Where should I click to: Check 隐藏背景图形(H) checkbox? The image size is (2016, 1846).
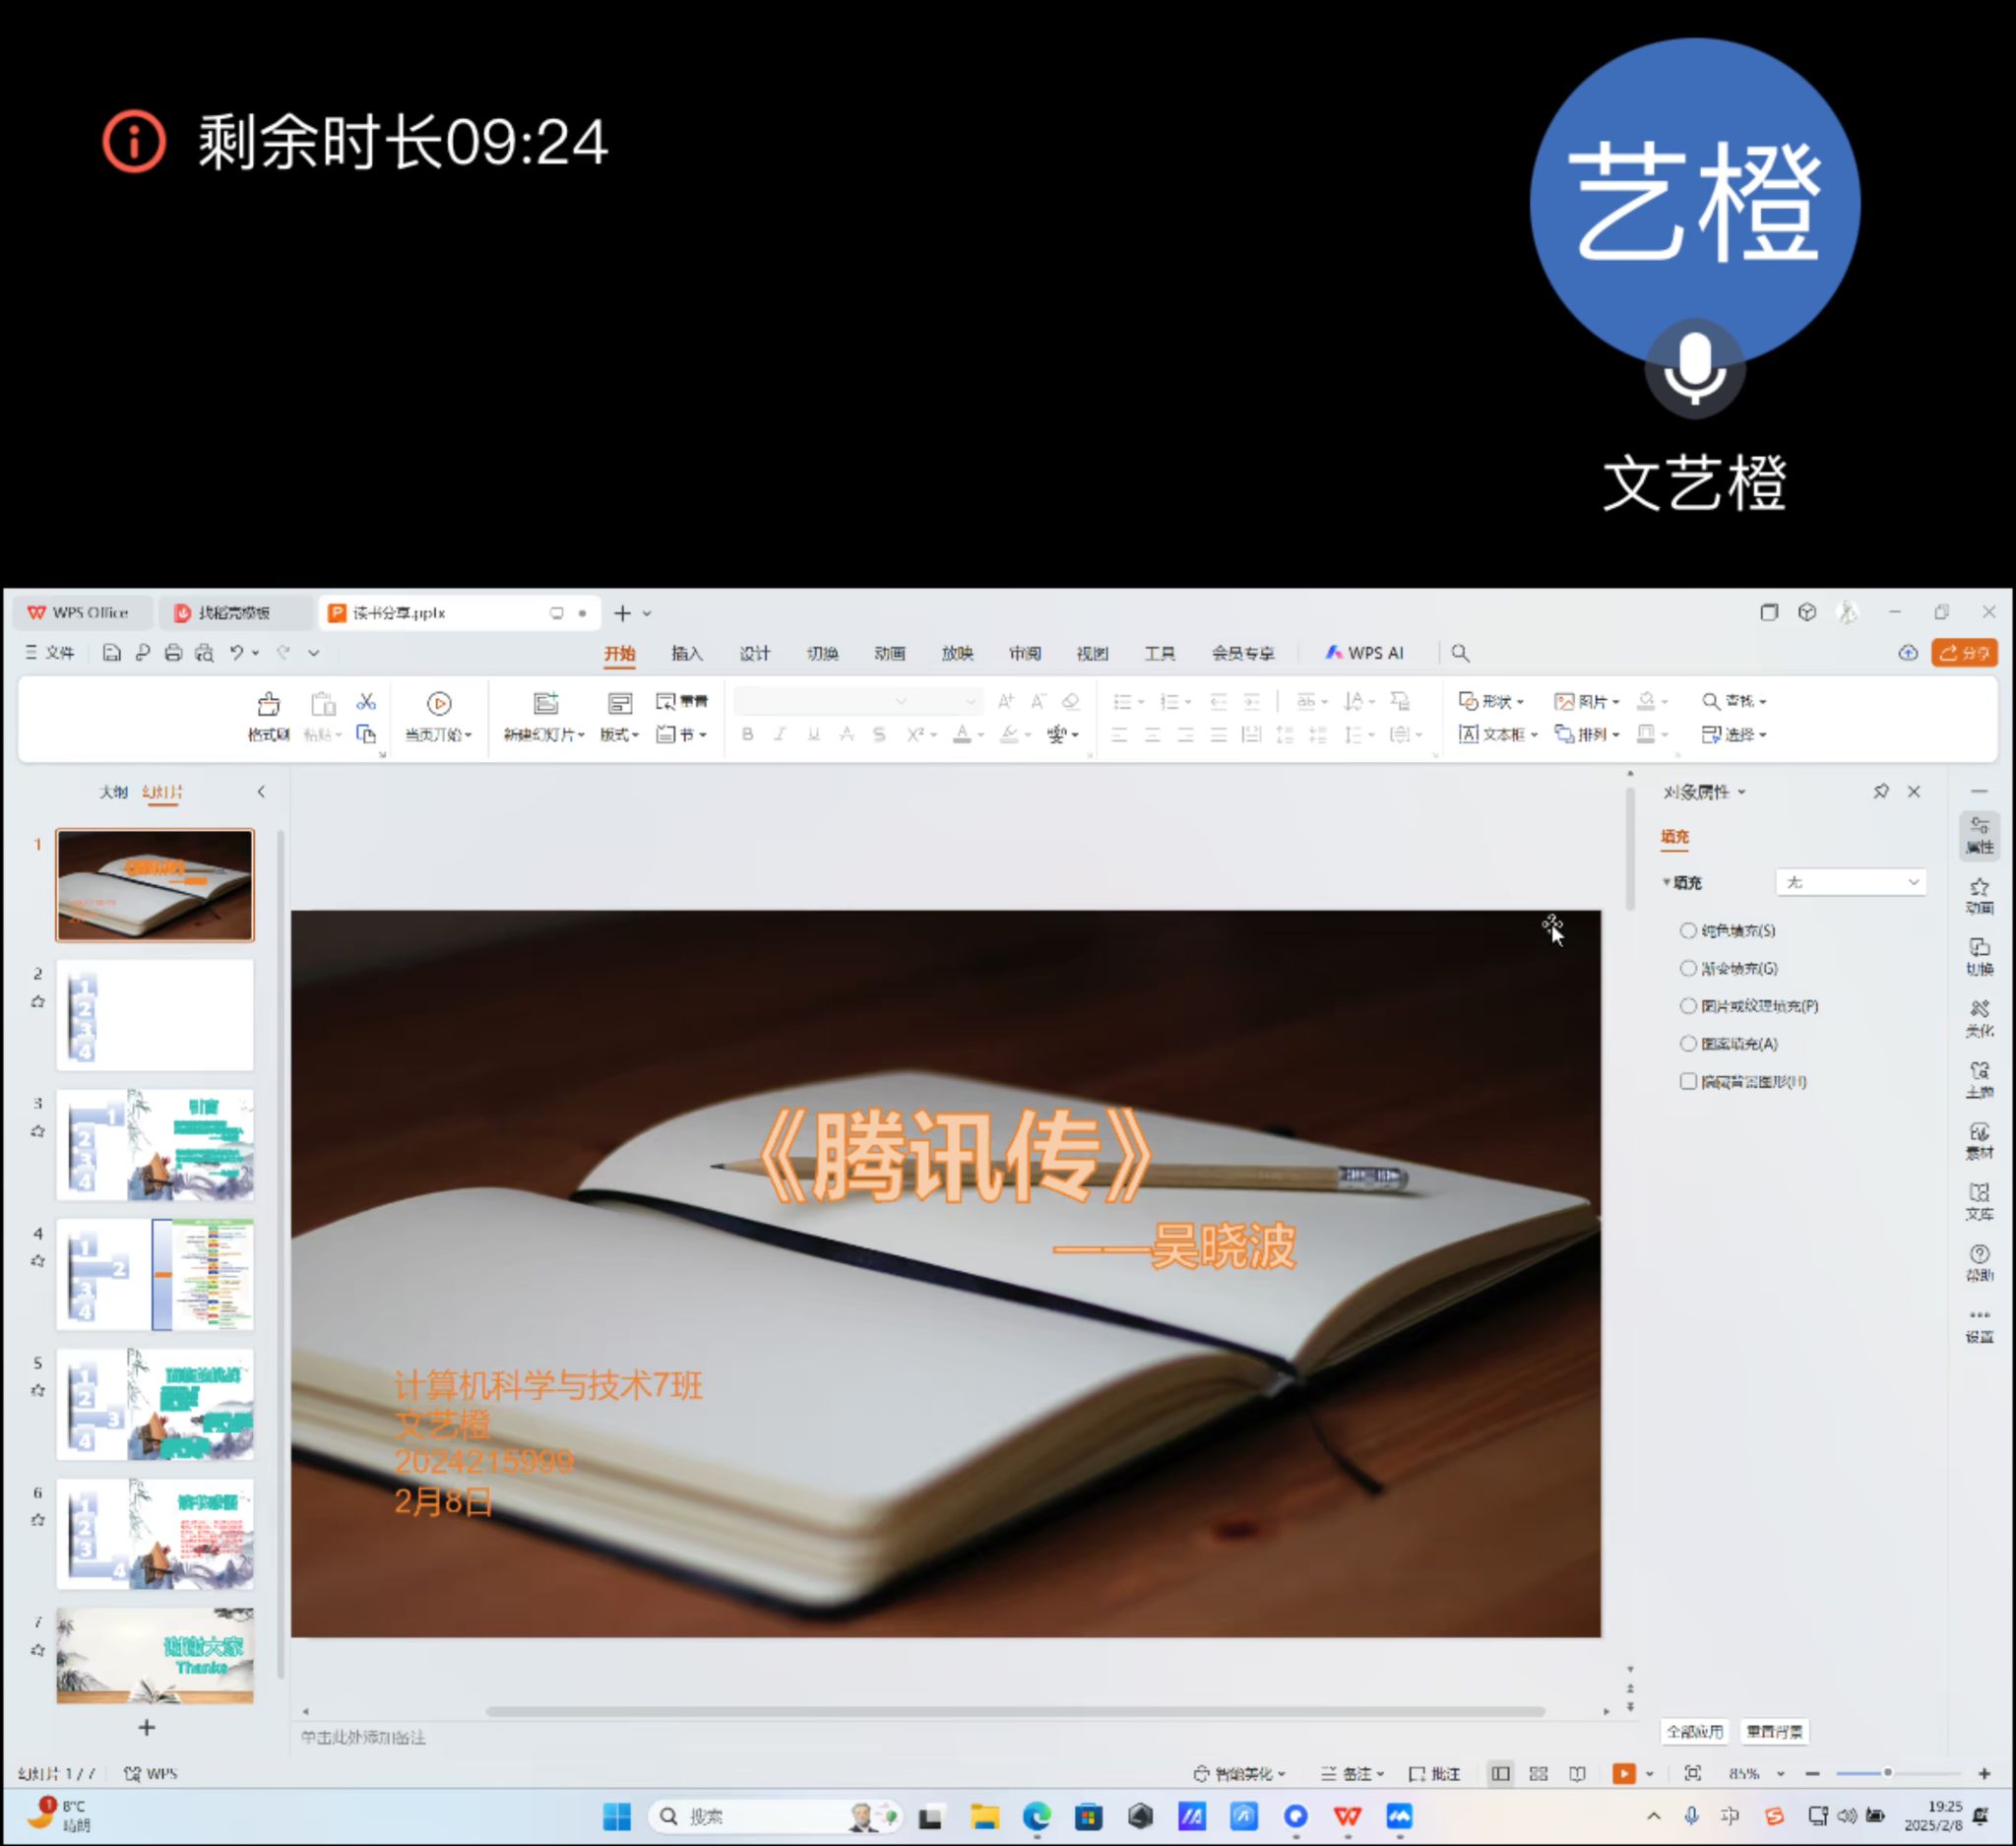(1688, 1081)
